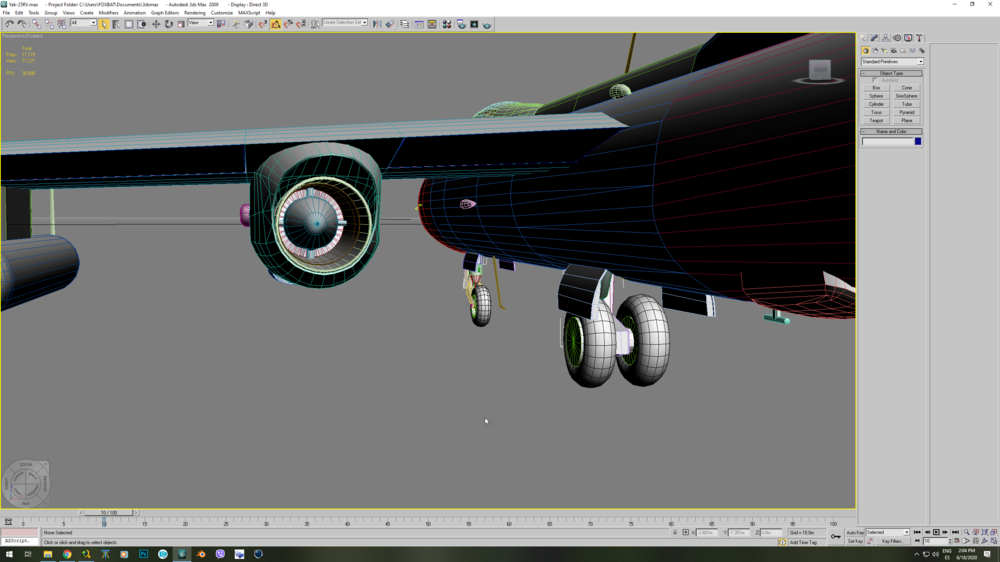Open the Utilities hammer panel tab
The height and width of the screenshot is (562, 1000).
pyautogui.click(x=919, y=38)
